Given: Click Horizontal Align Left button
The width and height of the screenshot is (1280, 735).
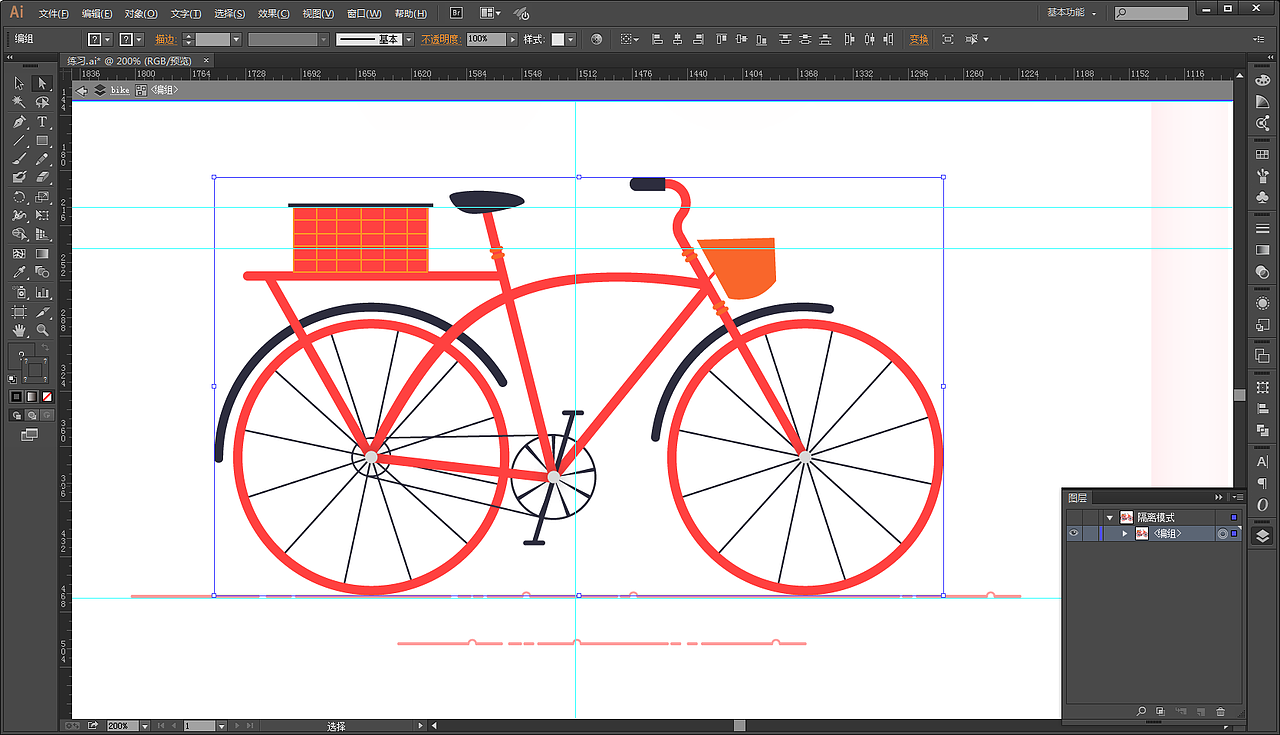Looking at the screenshot, I should coord(657,39).
